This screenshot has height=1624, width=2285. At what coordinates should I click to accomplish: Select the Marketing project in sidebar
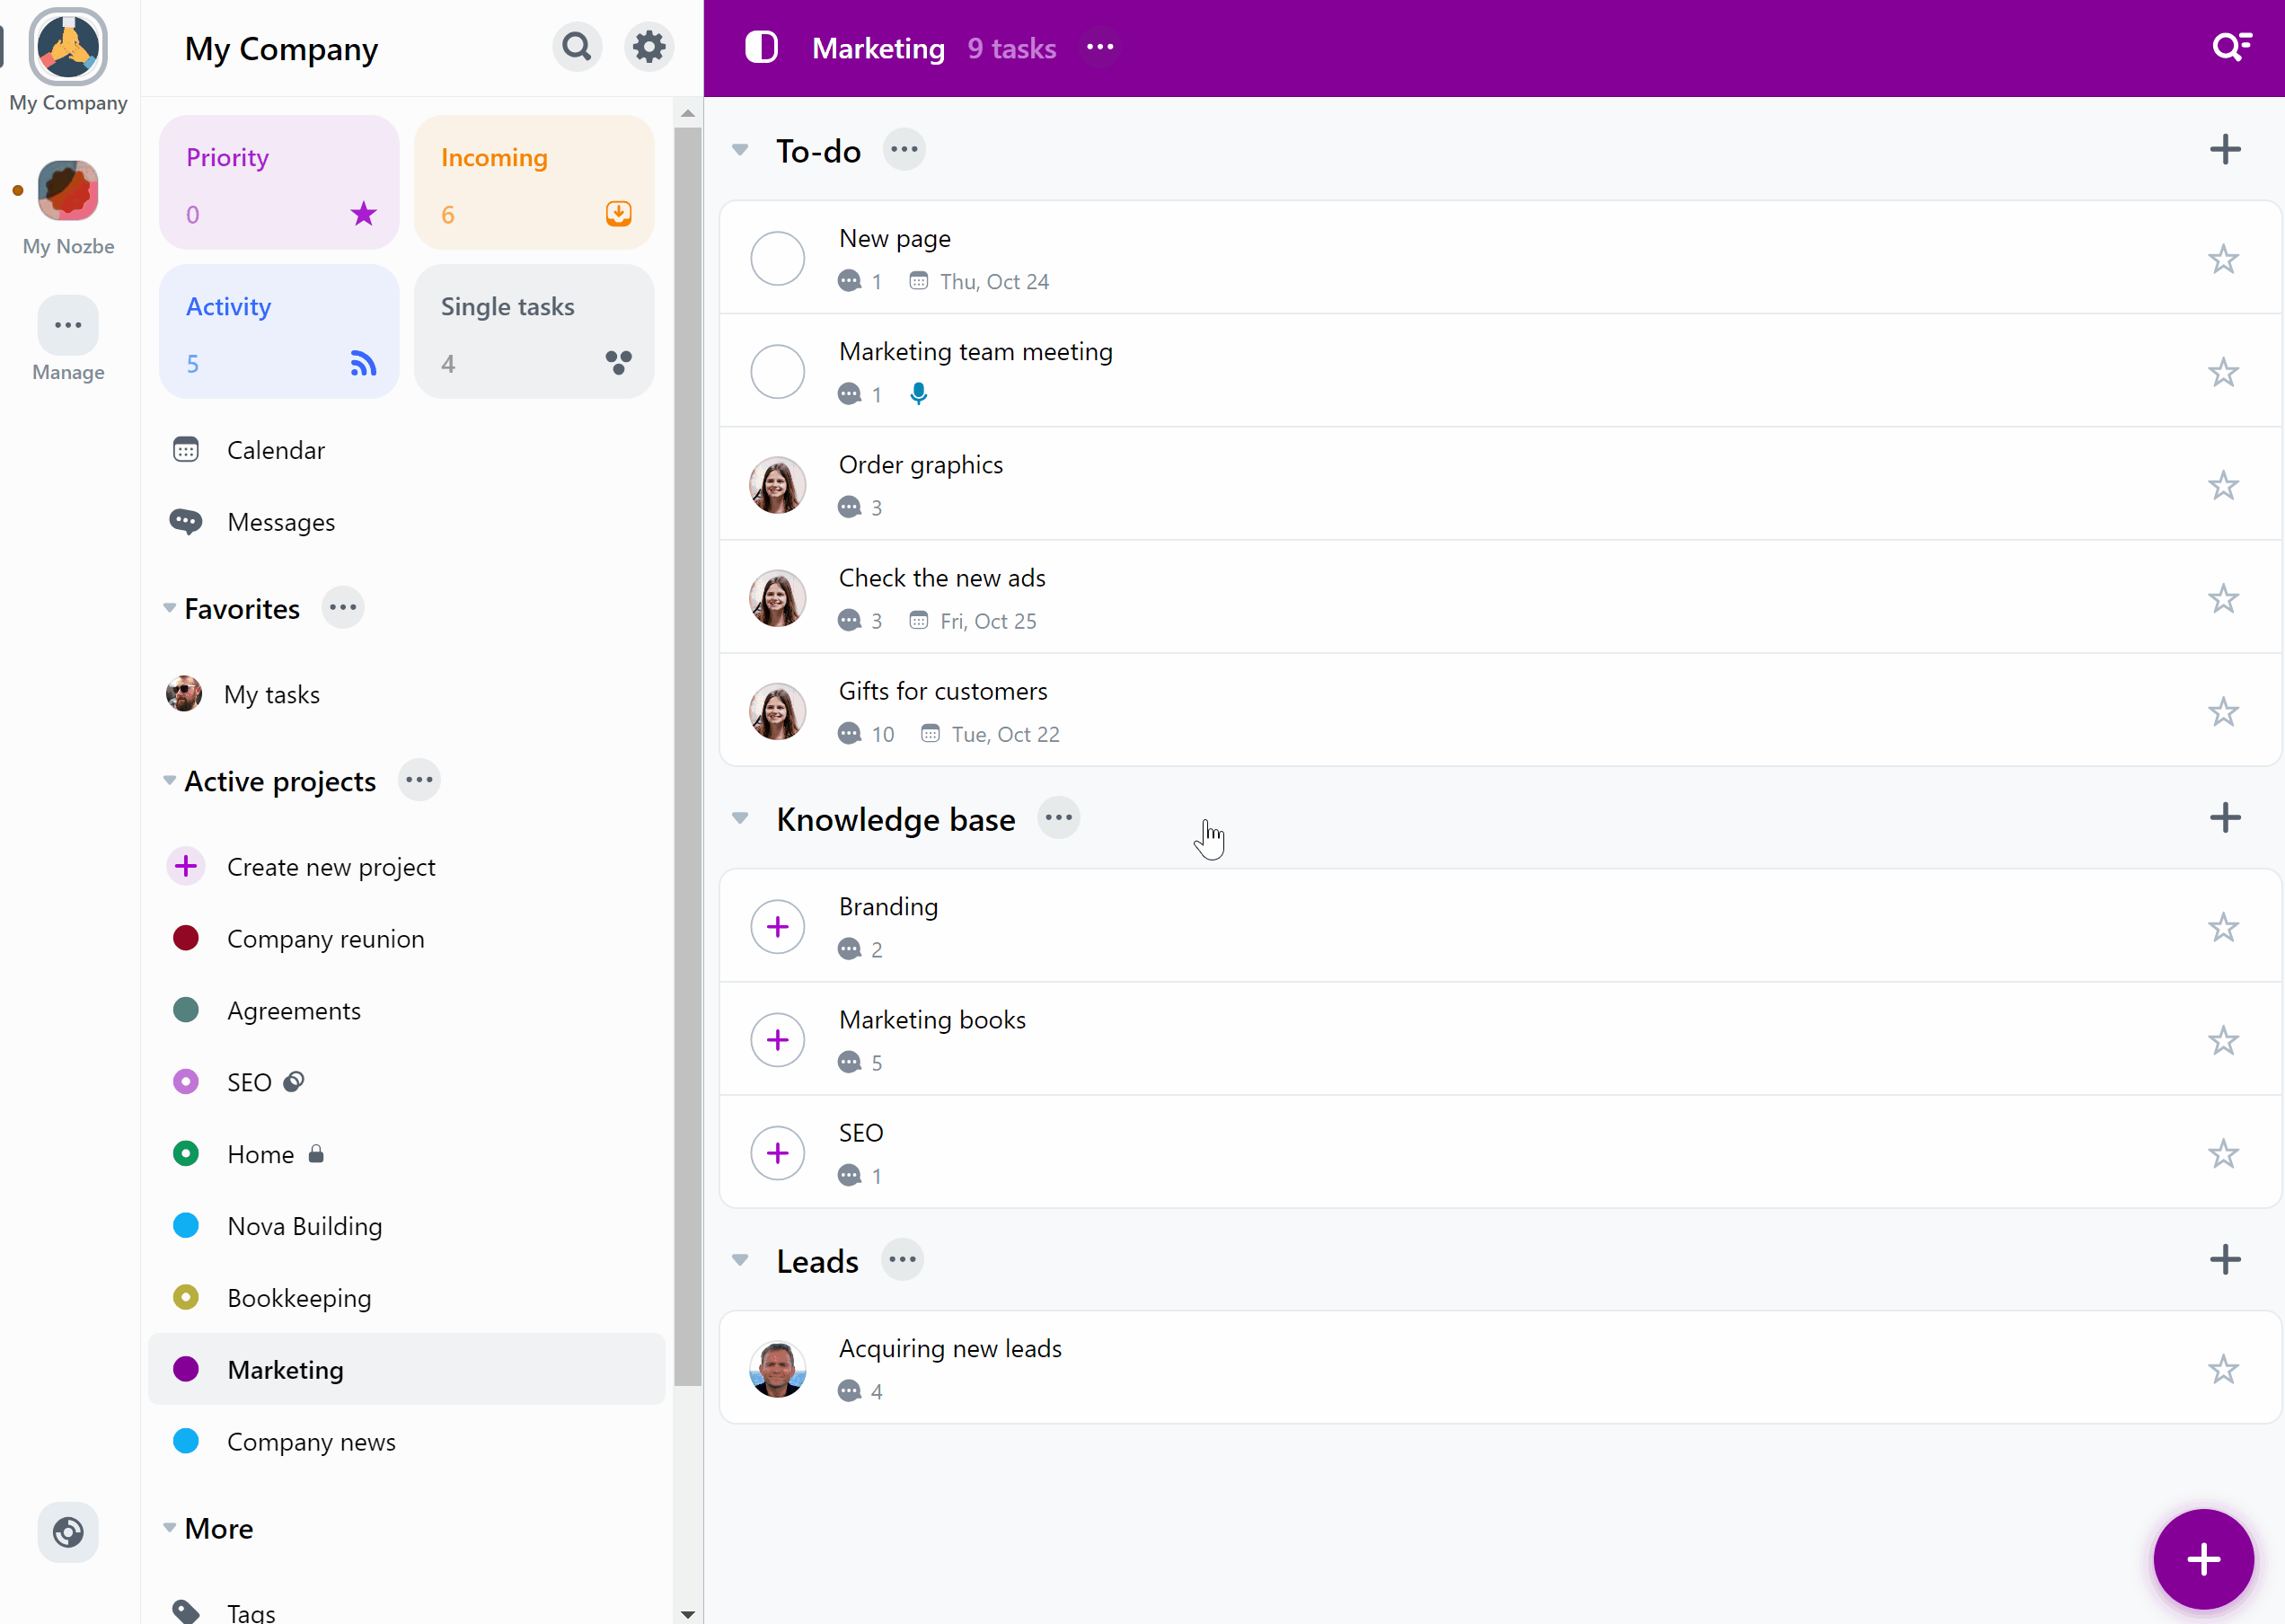tap(285, 1369)
